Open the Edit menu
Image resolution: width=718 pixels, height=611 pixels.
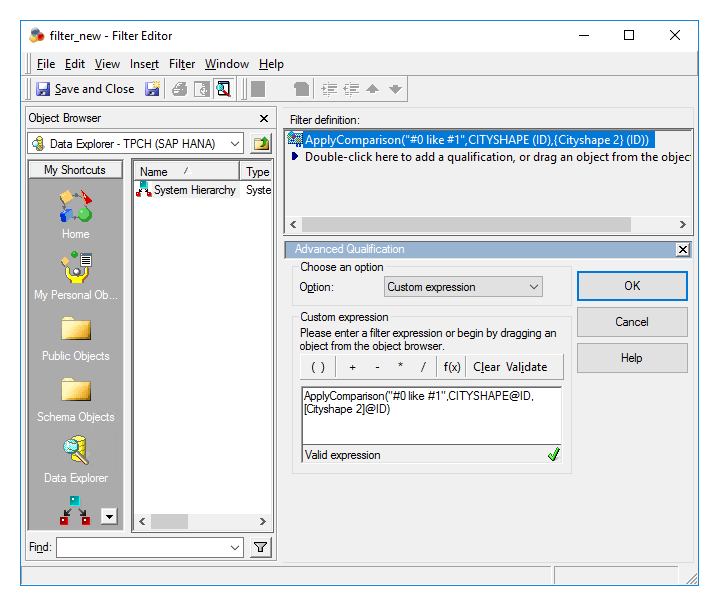pos(75,64)
